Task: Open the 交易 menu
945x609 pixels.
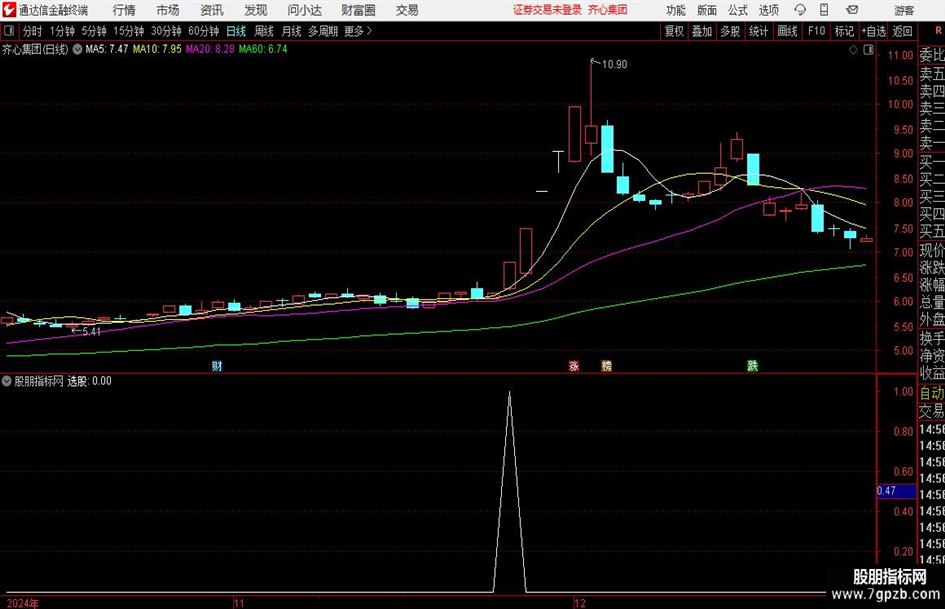Action: 407,10
